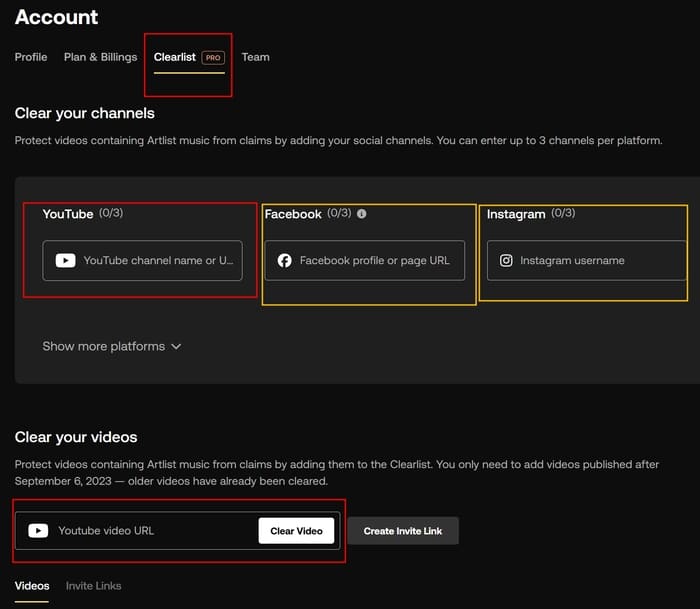The width and height of the screenshot is (700, 609).
Task: Click the Clear your channels heading
Action: (84, 113)
